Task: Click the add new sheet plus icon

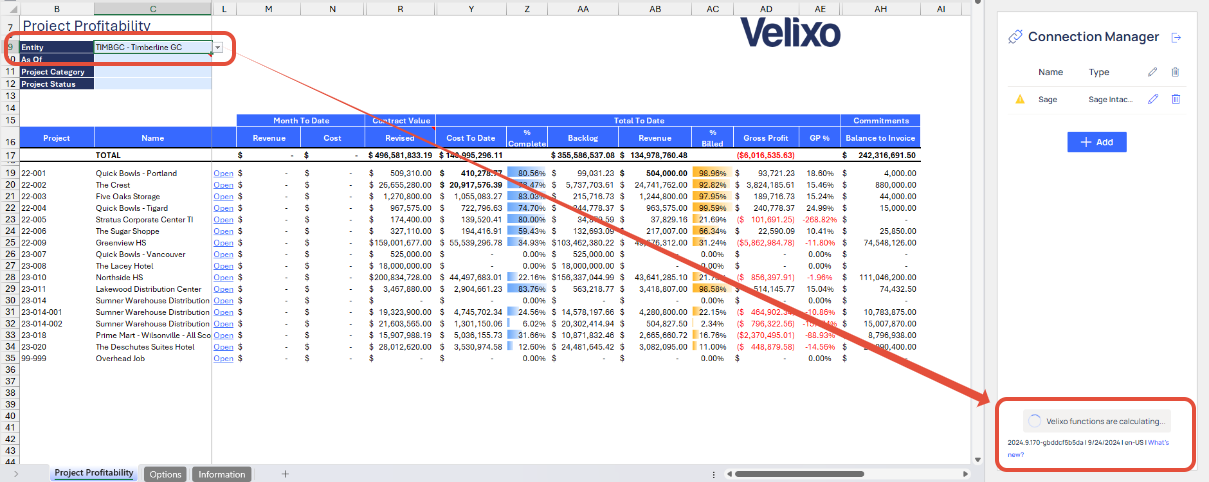Action: 285,474
